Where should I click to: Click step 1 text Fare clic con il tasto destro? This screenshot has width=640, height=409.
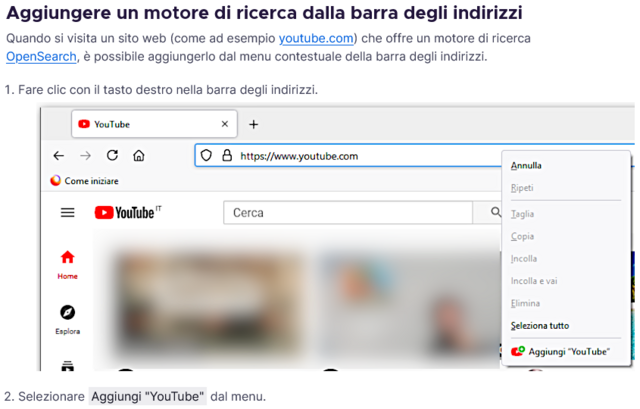click(x=168, y=89)
